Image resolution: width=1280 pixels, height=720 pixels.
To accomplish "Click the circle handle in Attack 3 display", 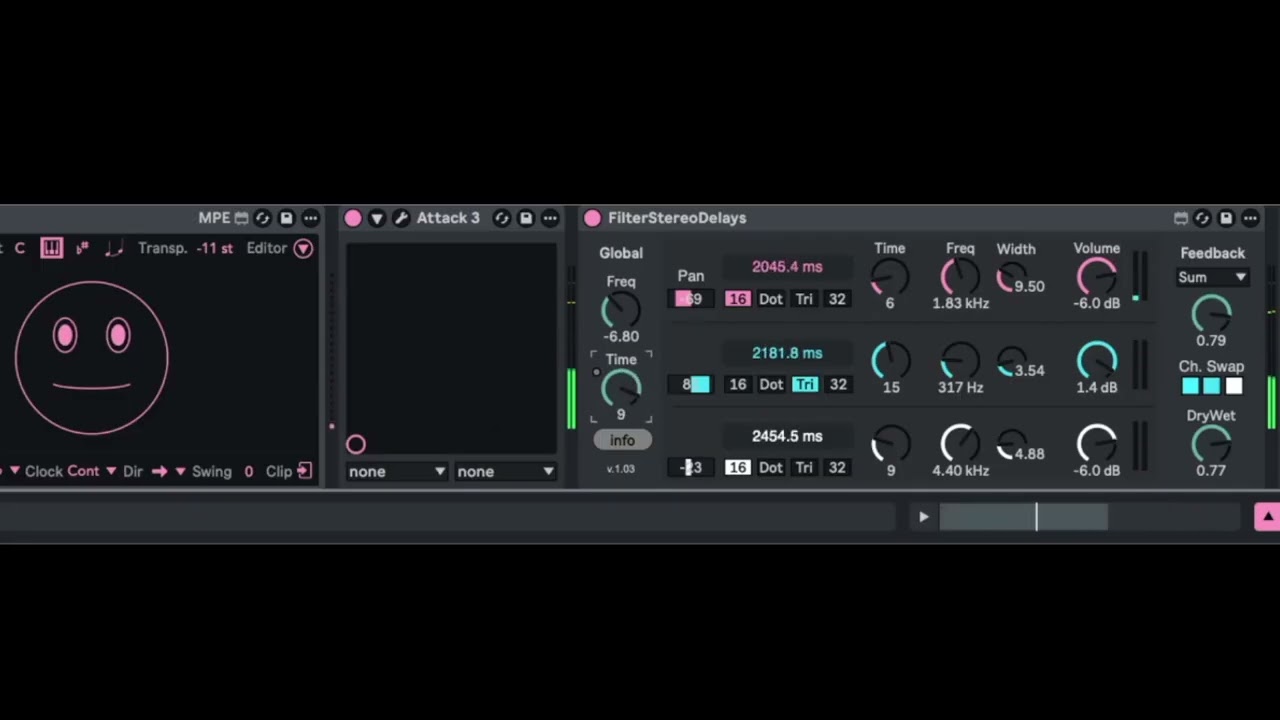I will click(x=356, y=444).
